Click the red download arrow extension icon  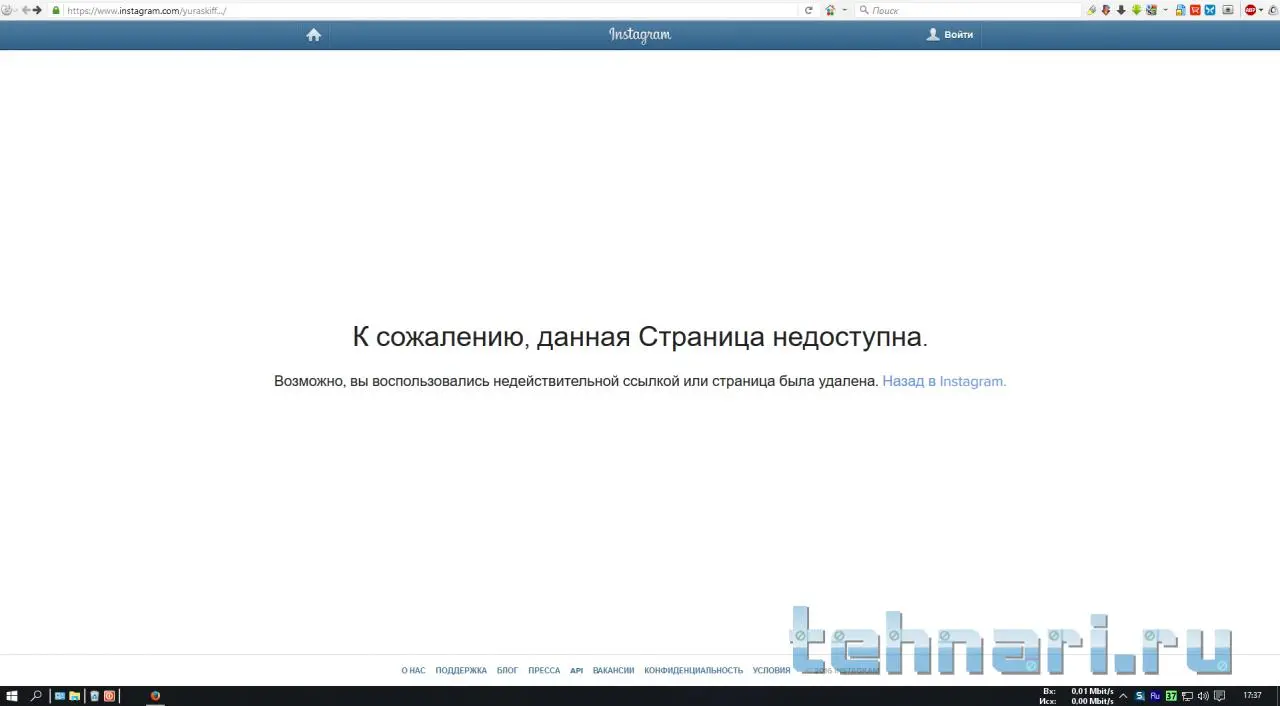coord(1106,10)
